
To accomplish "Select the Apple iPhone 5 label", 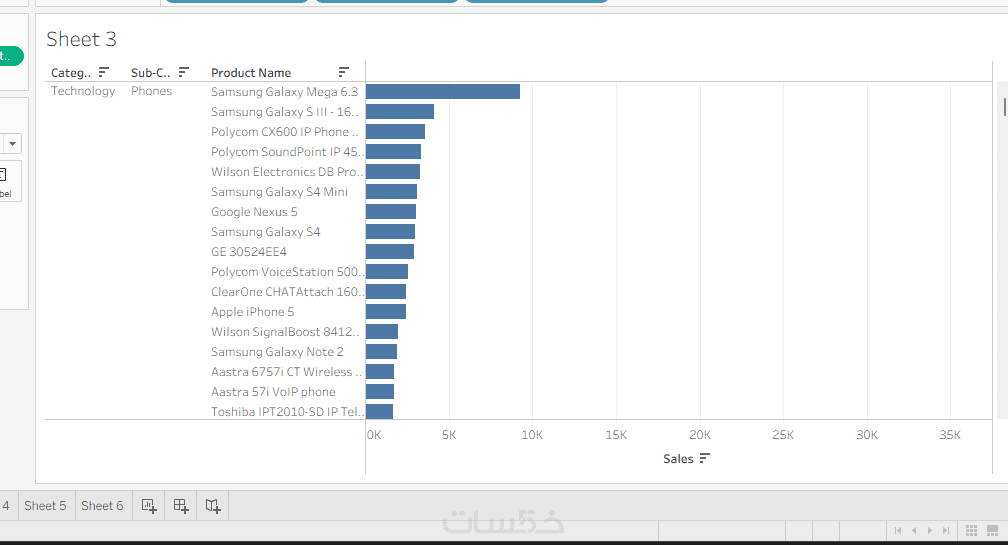I will [x=253, y=311].
